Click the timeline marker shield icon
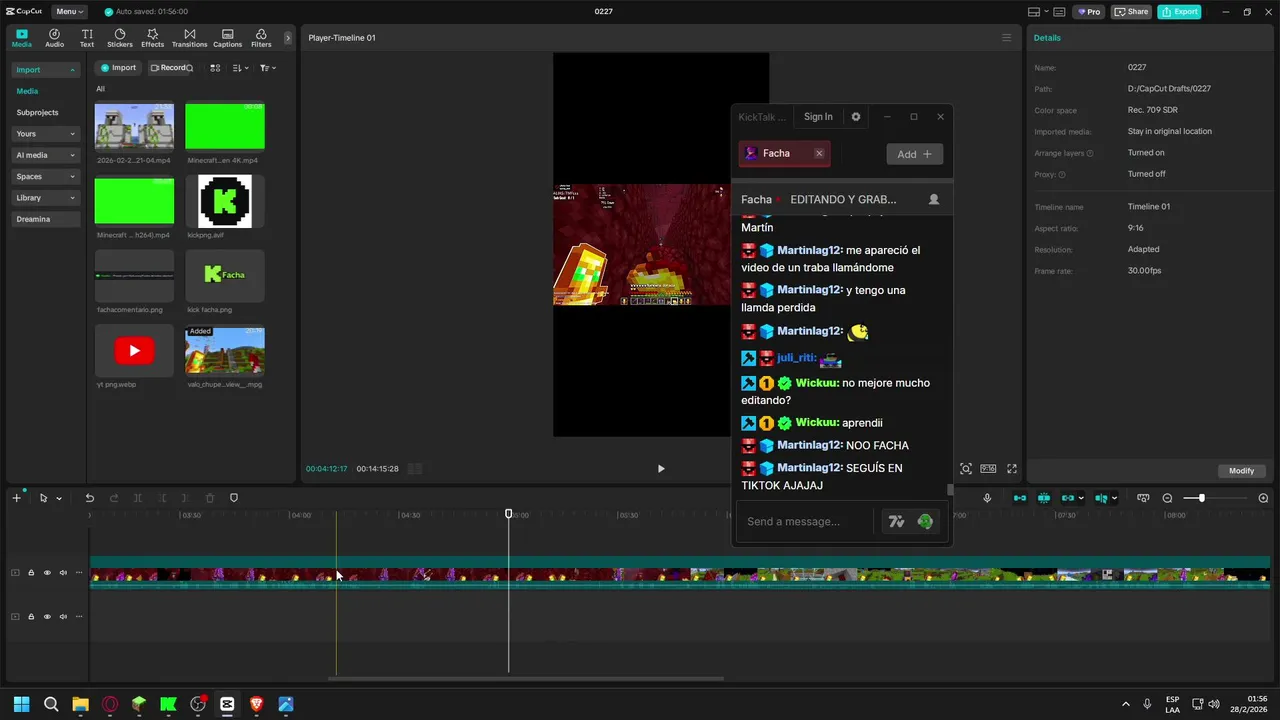Viewport: 1280px width, 720px height. click(x=234, y=498)
